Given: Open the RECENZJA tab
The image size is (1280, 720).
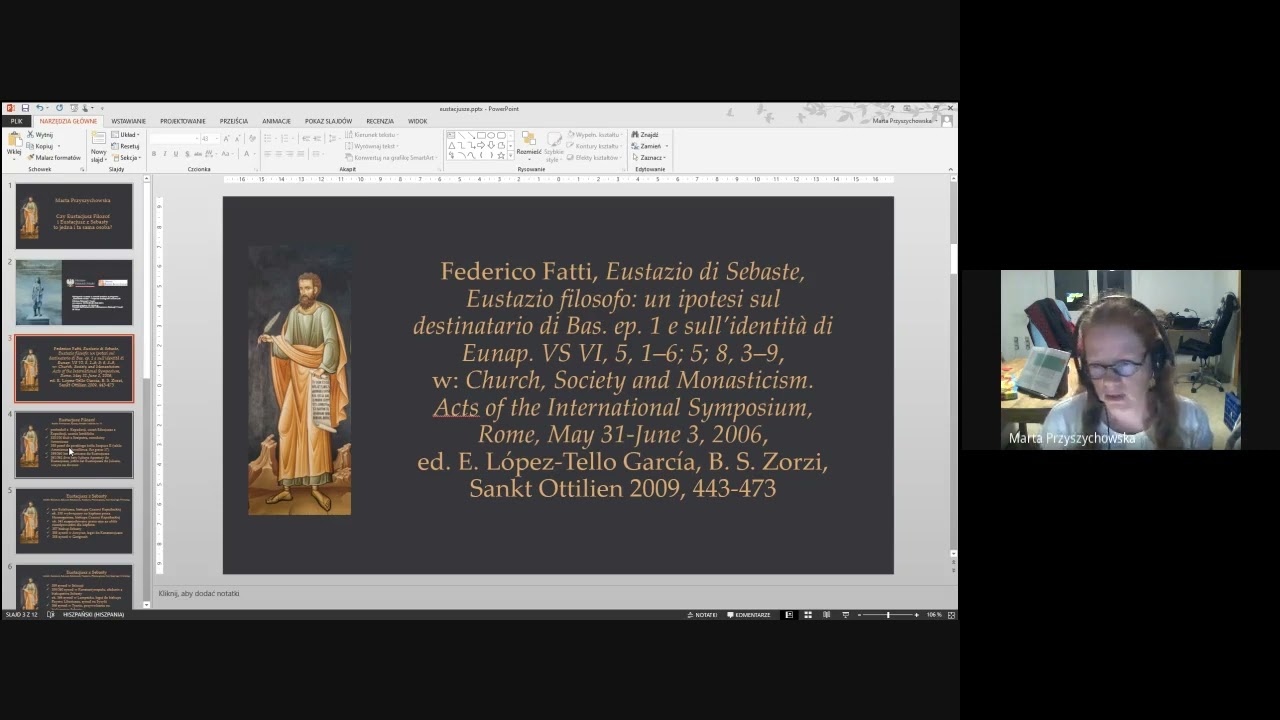Looking at the screenshot, I should (380, 121).
